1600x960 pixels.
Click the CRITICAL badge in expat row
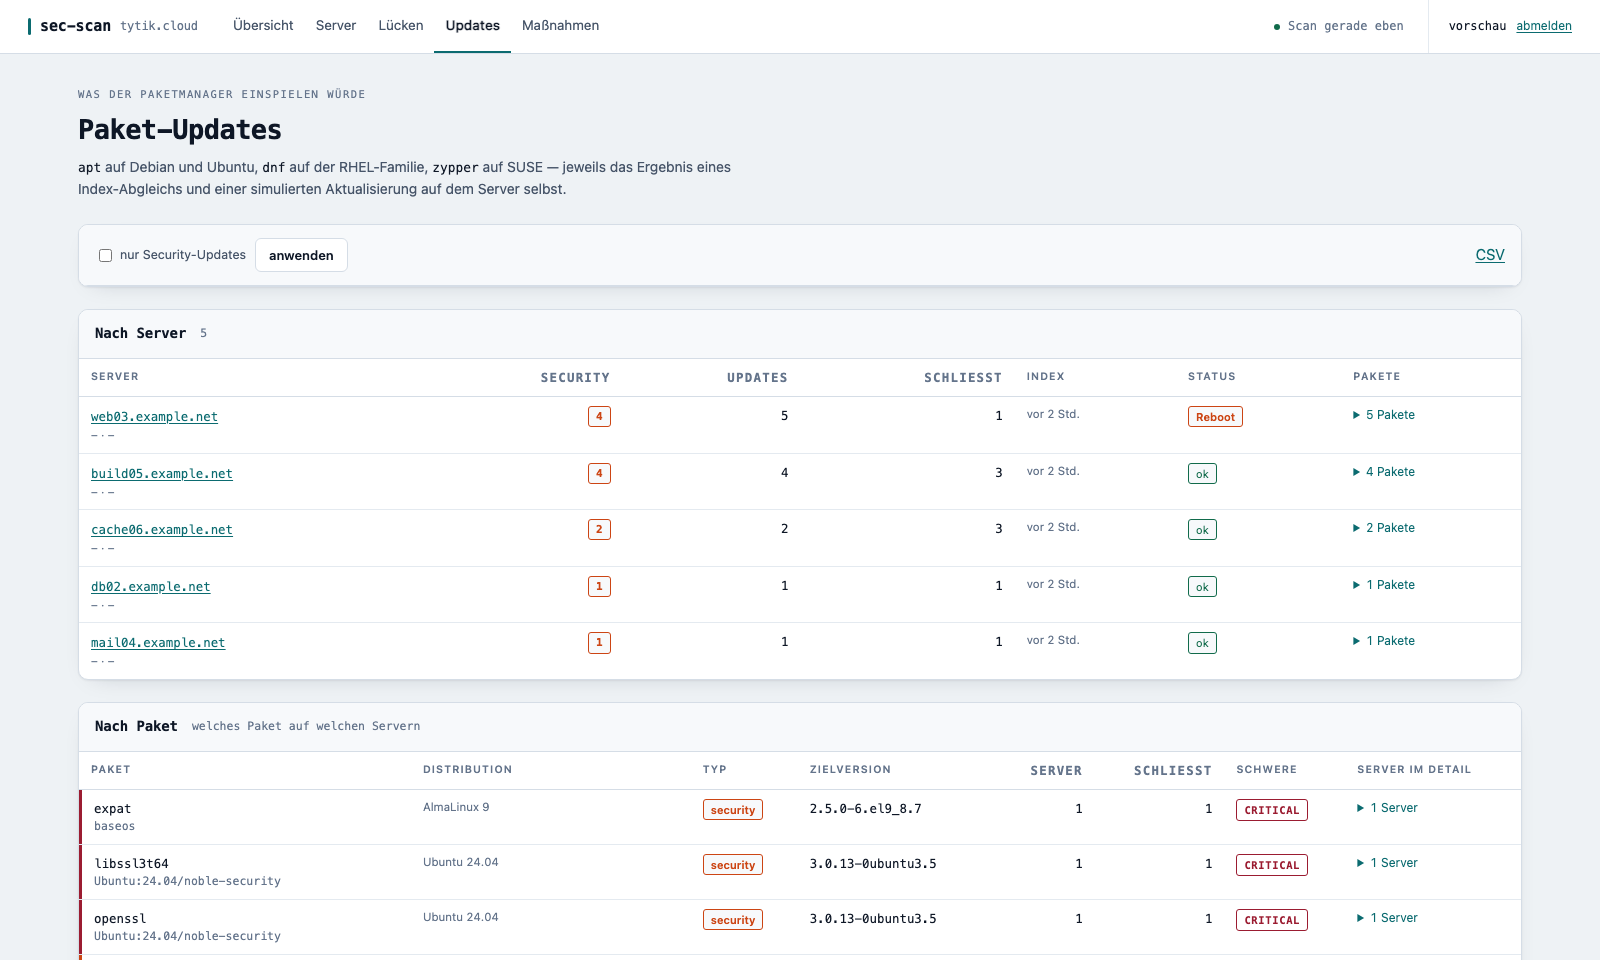point(1272,810)
